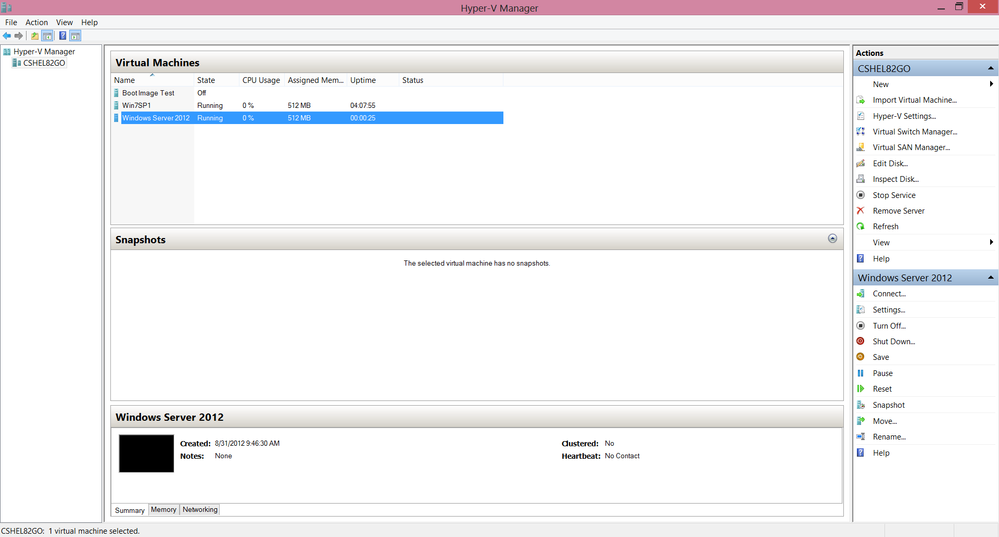Expand the server View submenu in Actions
999x537 pixels.
(x=991, y=242)
